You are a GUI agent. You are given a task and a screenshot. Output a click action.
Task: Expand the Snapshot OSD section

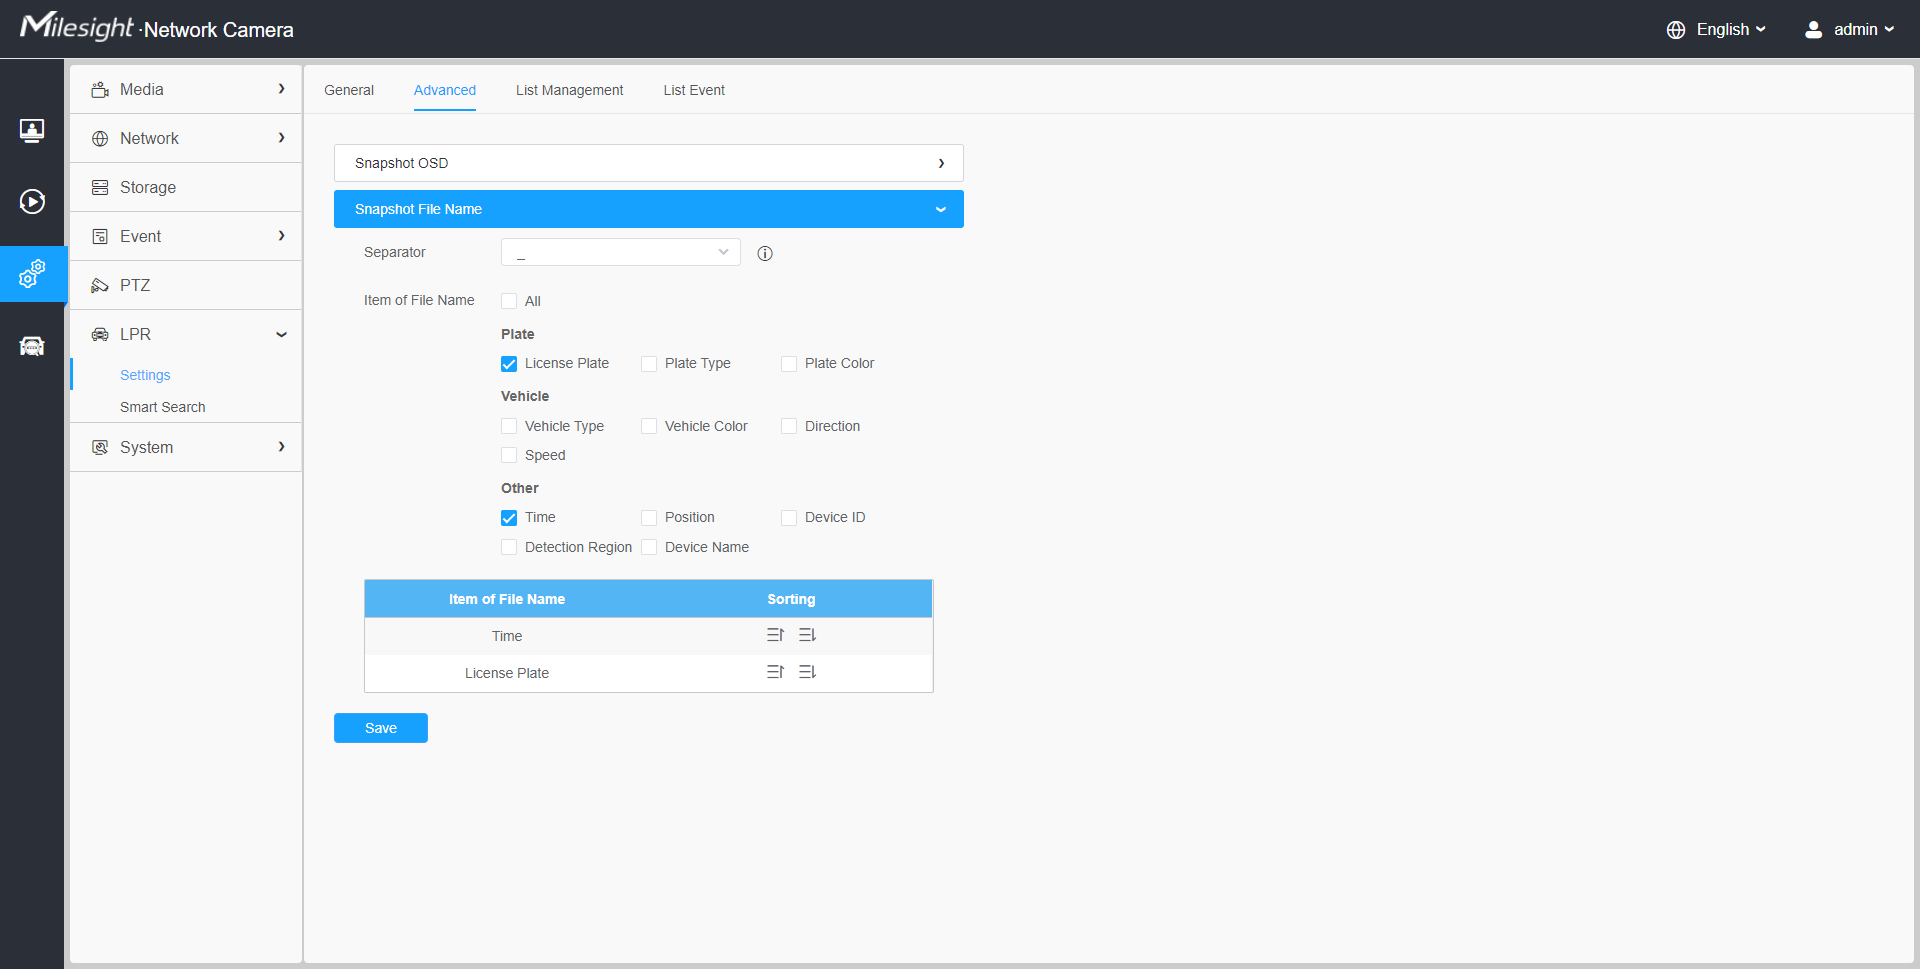click(648, 163)
